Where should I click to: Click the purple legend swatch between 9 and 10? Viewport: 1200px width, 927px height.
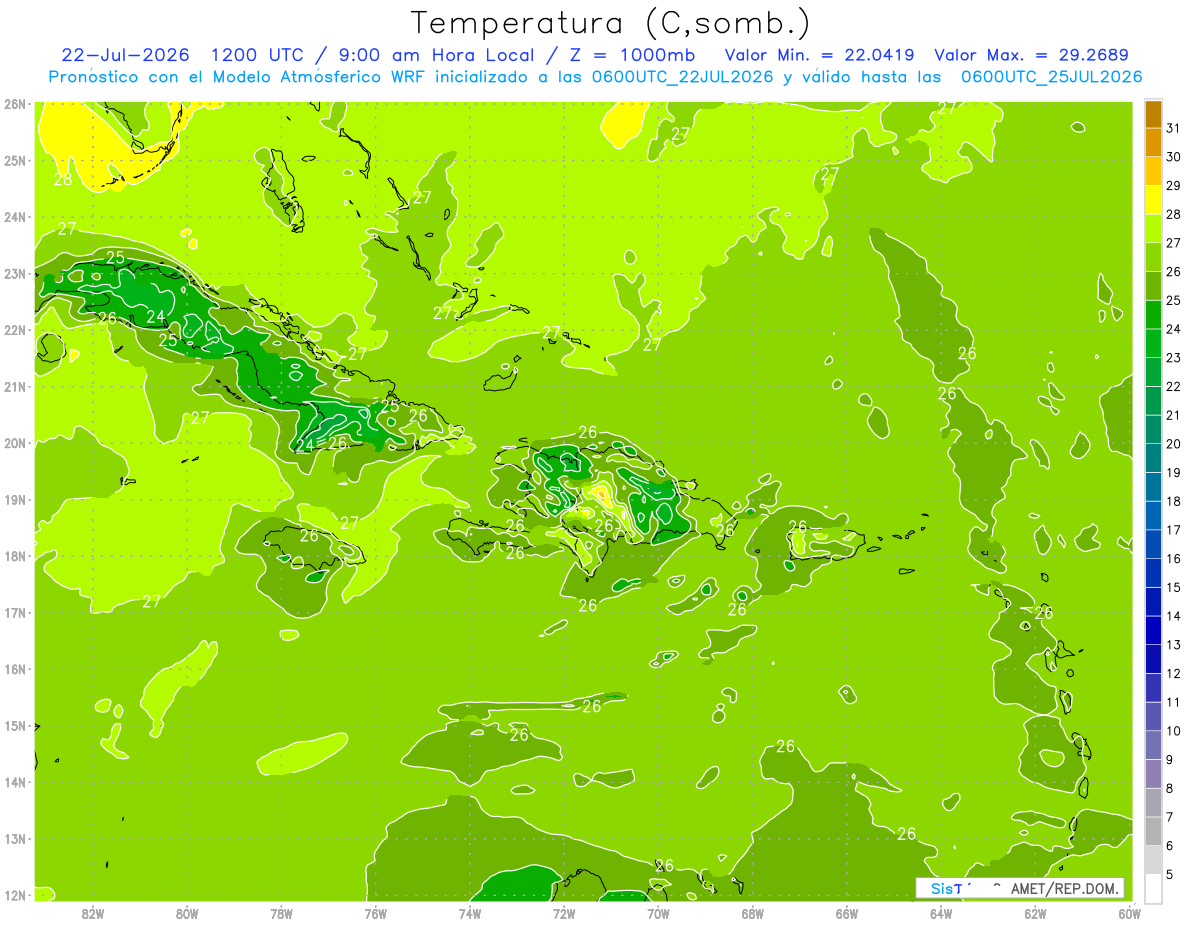tap(1153, 745)
